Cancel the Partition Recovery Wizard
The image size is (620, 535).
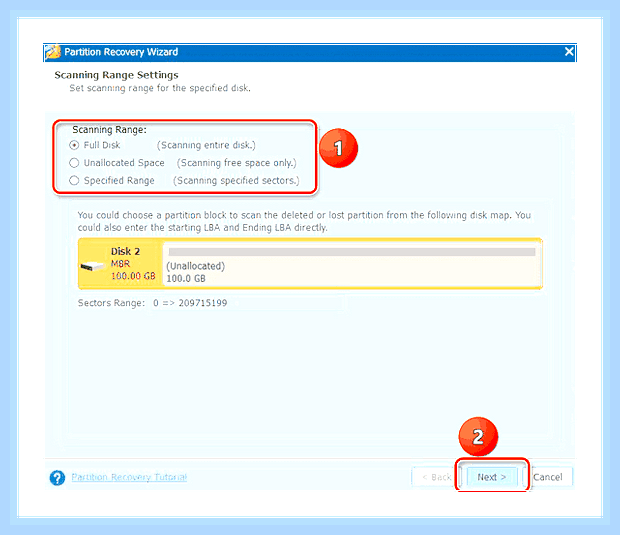click(x=548, y=477)
